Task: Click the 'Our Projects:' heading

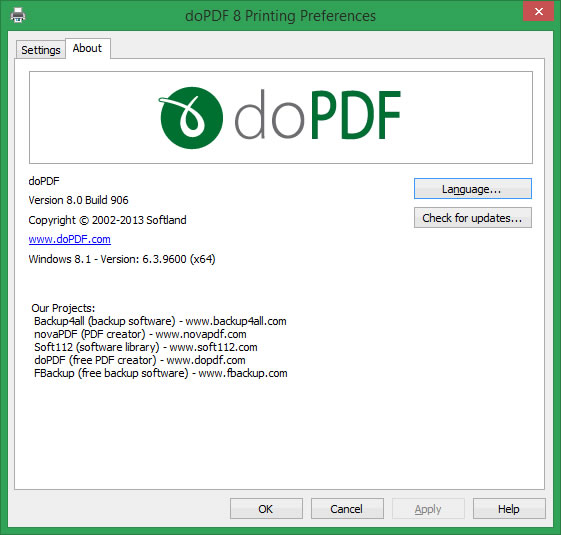Action: click(63, 308)
